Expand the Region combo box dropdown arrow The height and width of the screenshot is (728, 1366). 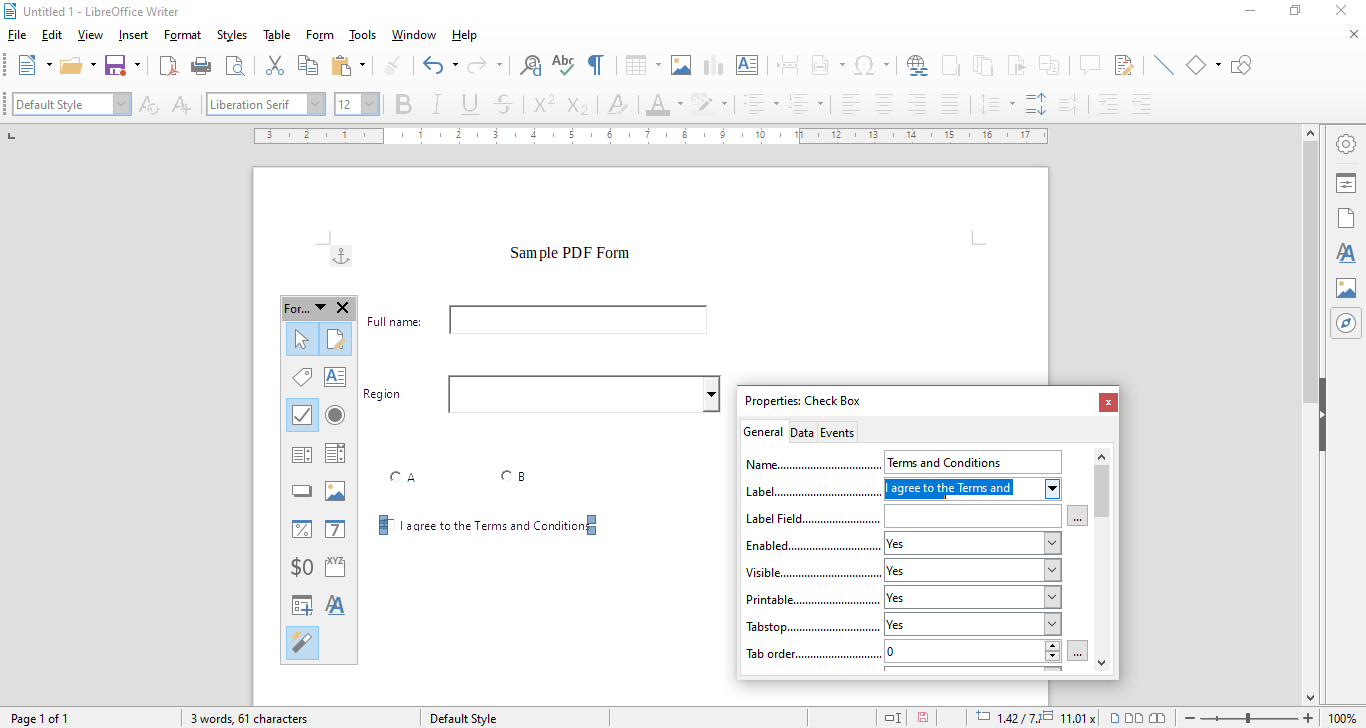tap(711, 393)
